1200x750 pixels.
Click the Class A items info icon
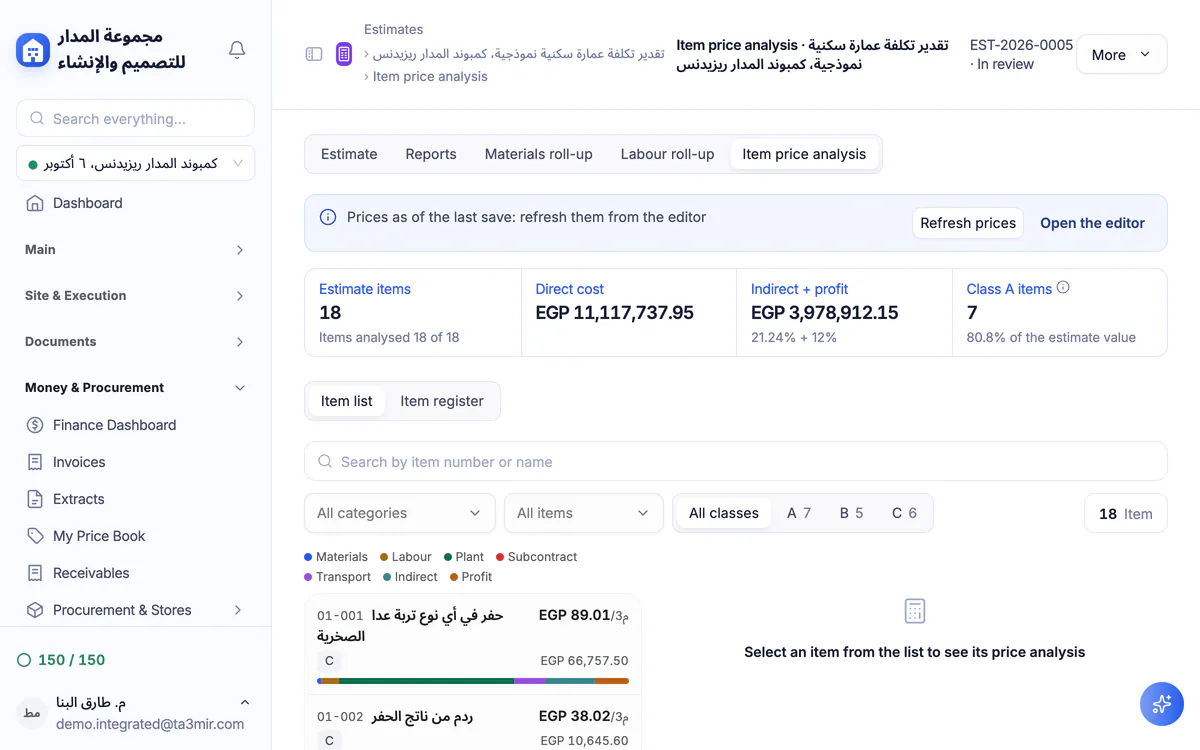coord(1063,287)
